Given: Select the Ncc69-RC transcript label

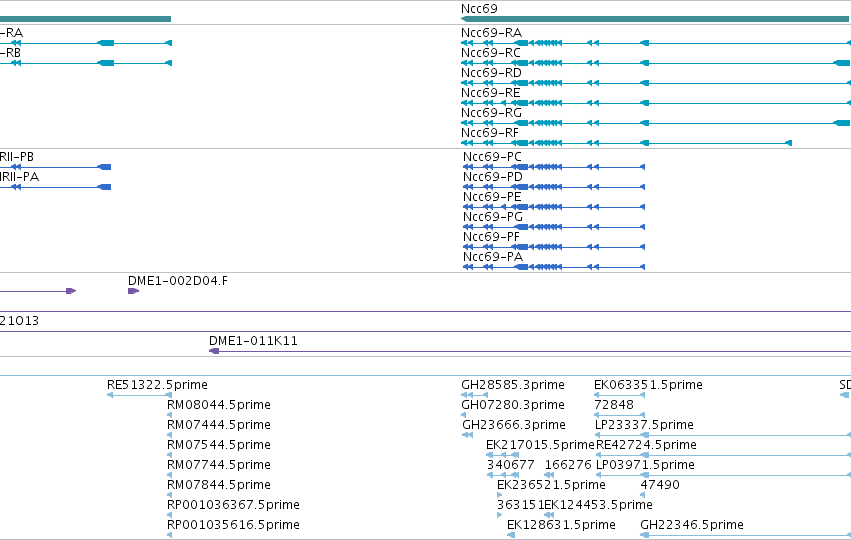Looking at the screenshot, I should click(491, 53).
